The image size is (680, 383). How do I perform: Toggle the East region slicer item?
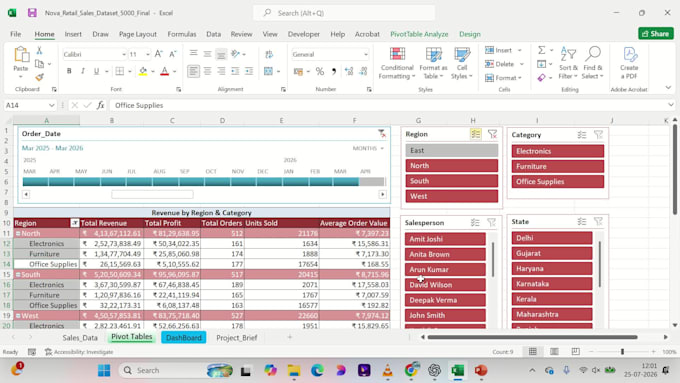[x=451, y=151]
